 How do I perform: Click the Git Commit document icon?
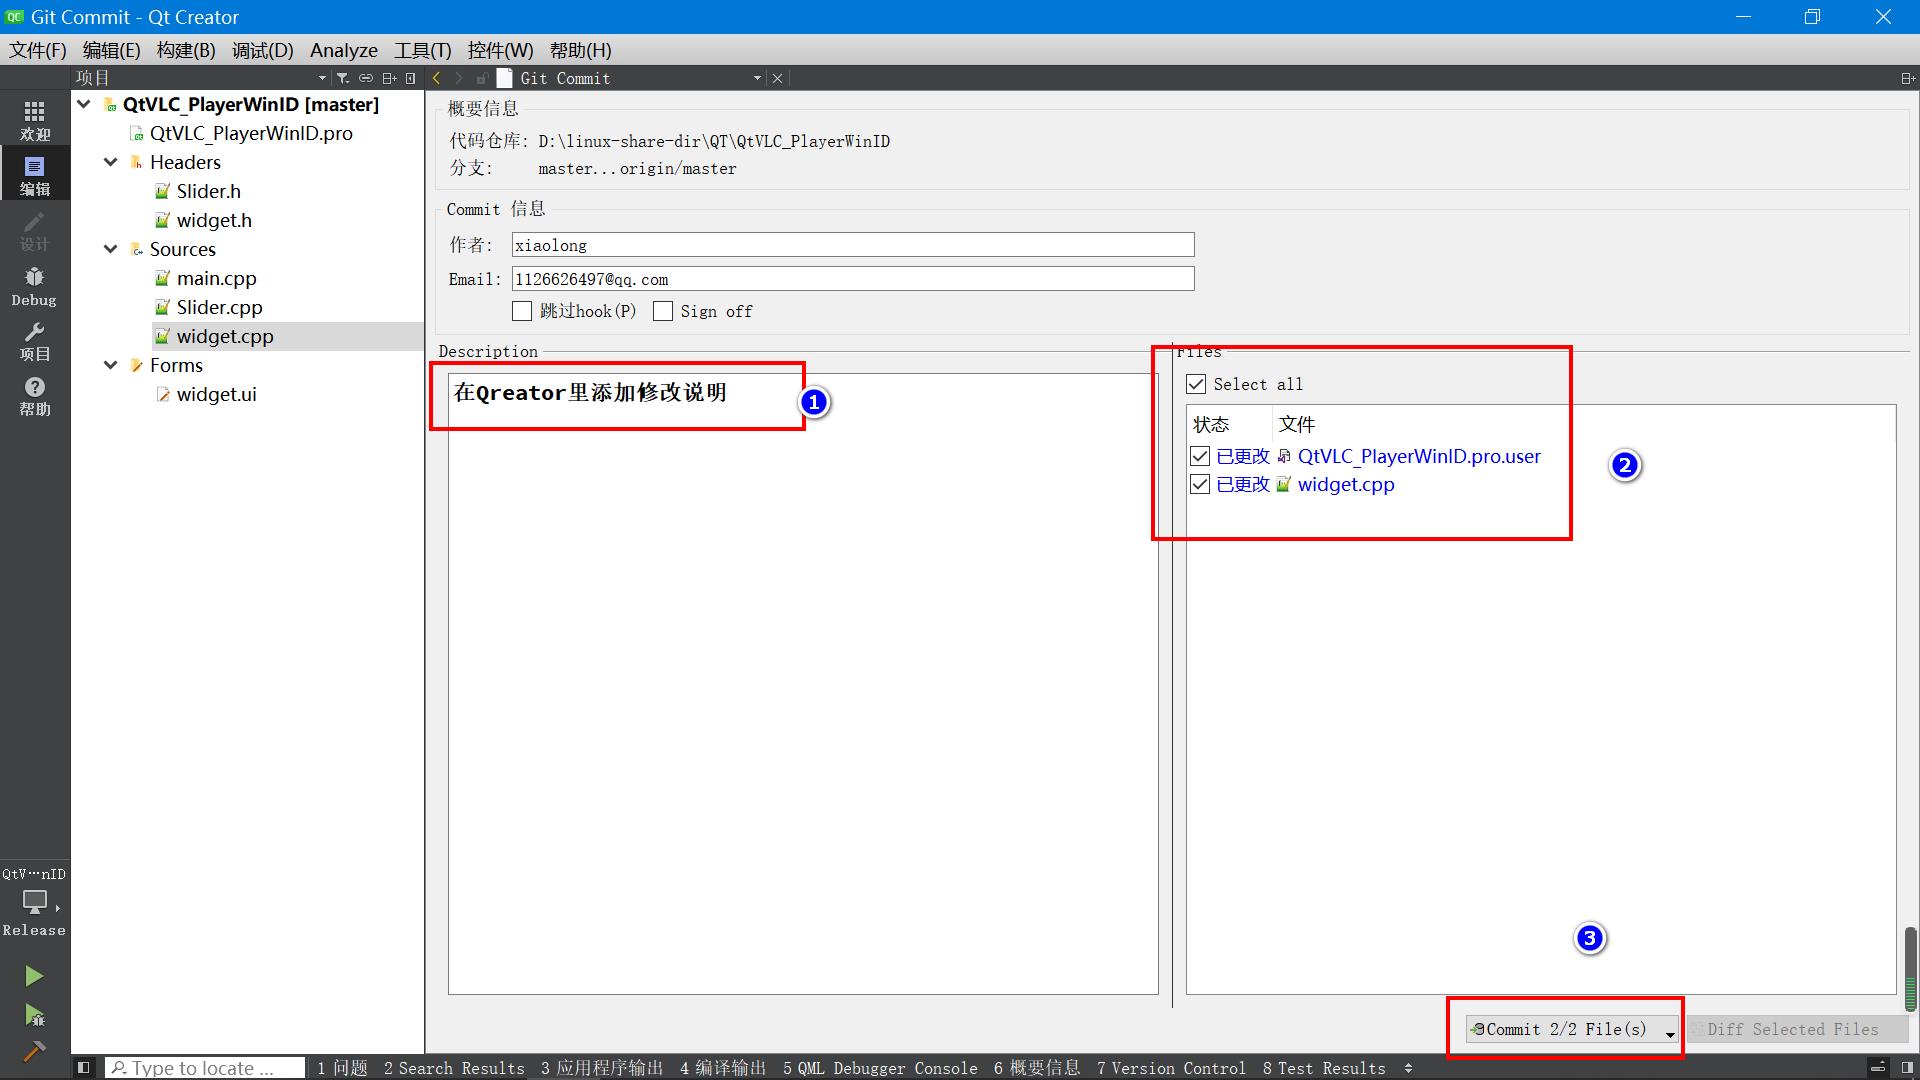(504, 78)
